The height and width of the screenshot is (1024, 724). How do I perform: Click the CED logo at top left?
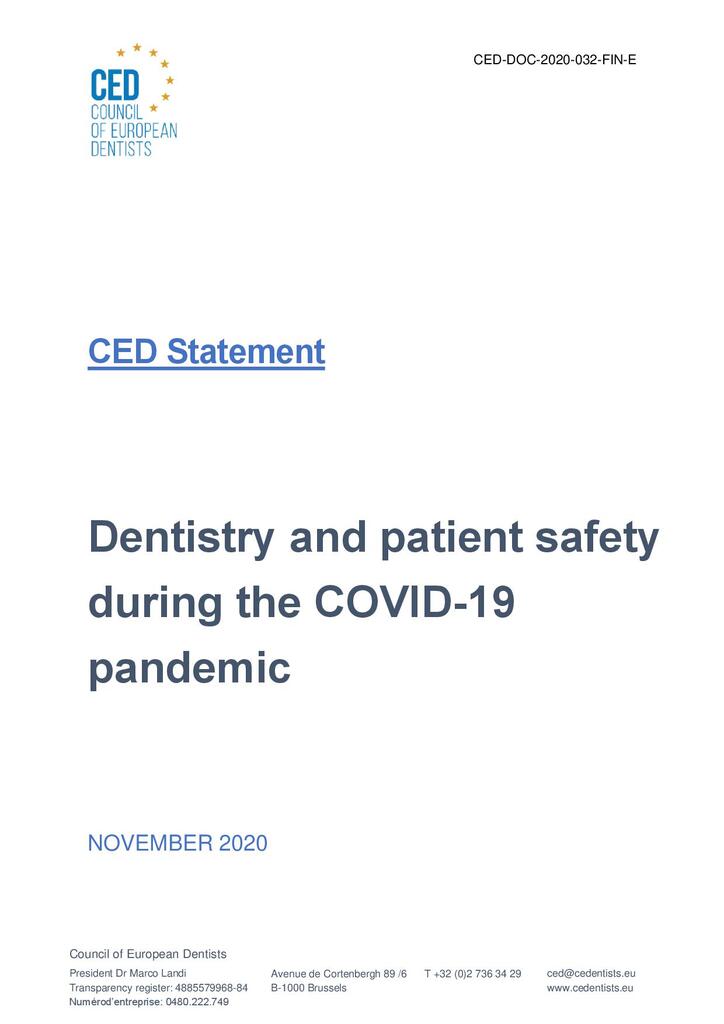133,100
